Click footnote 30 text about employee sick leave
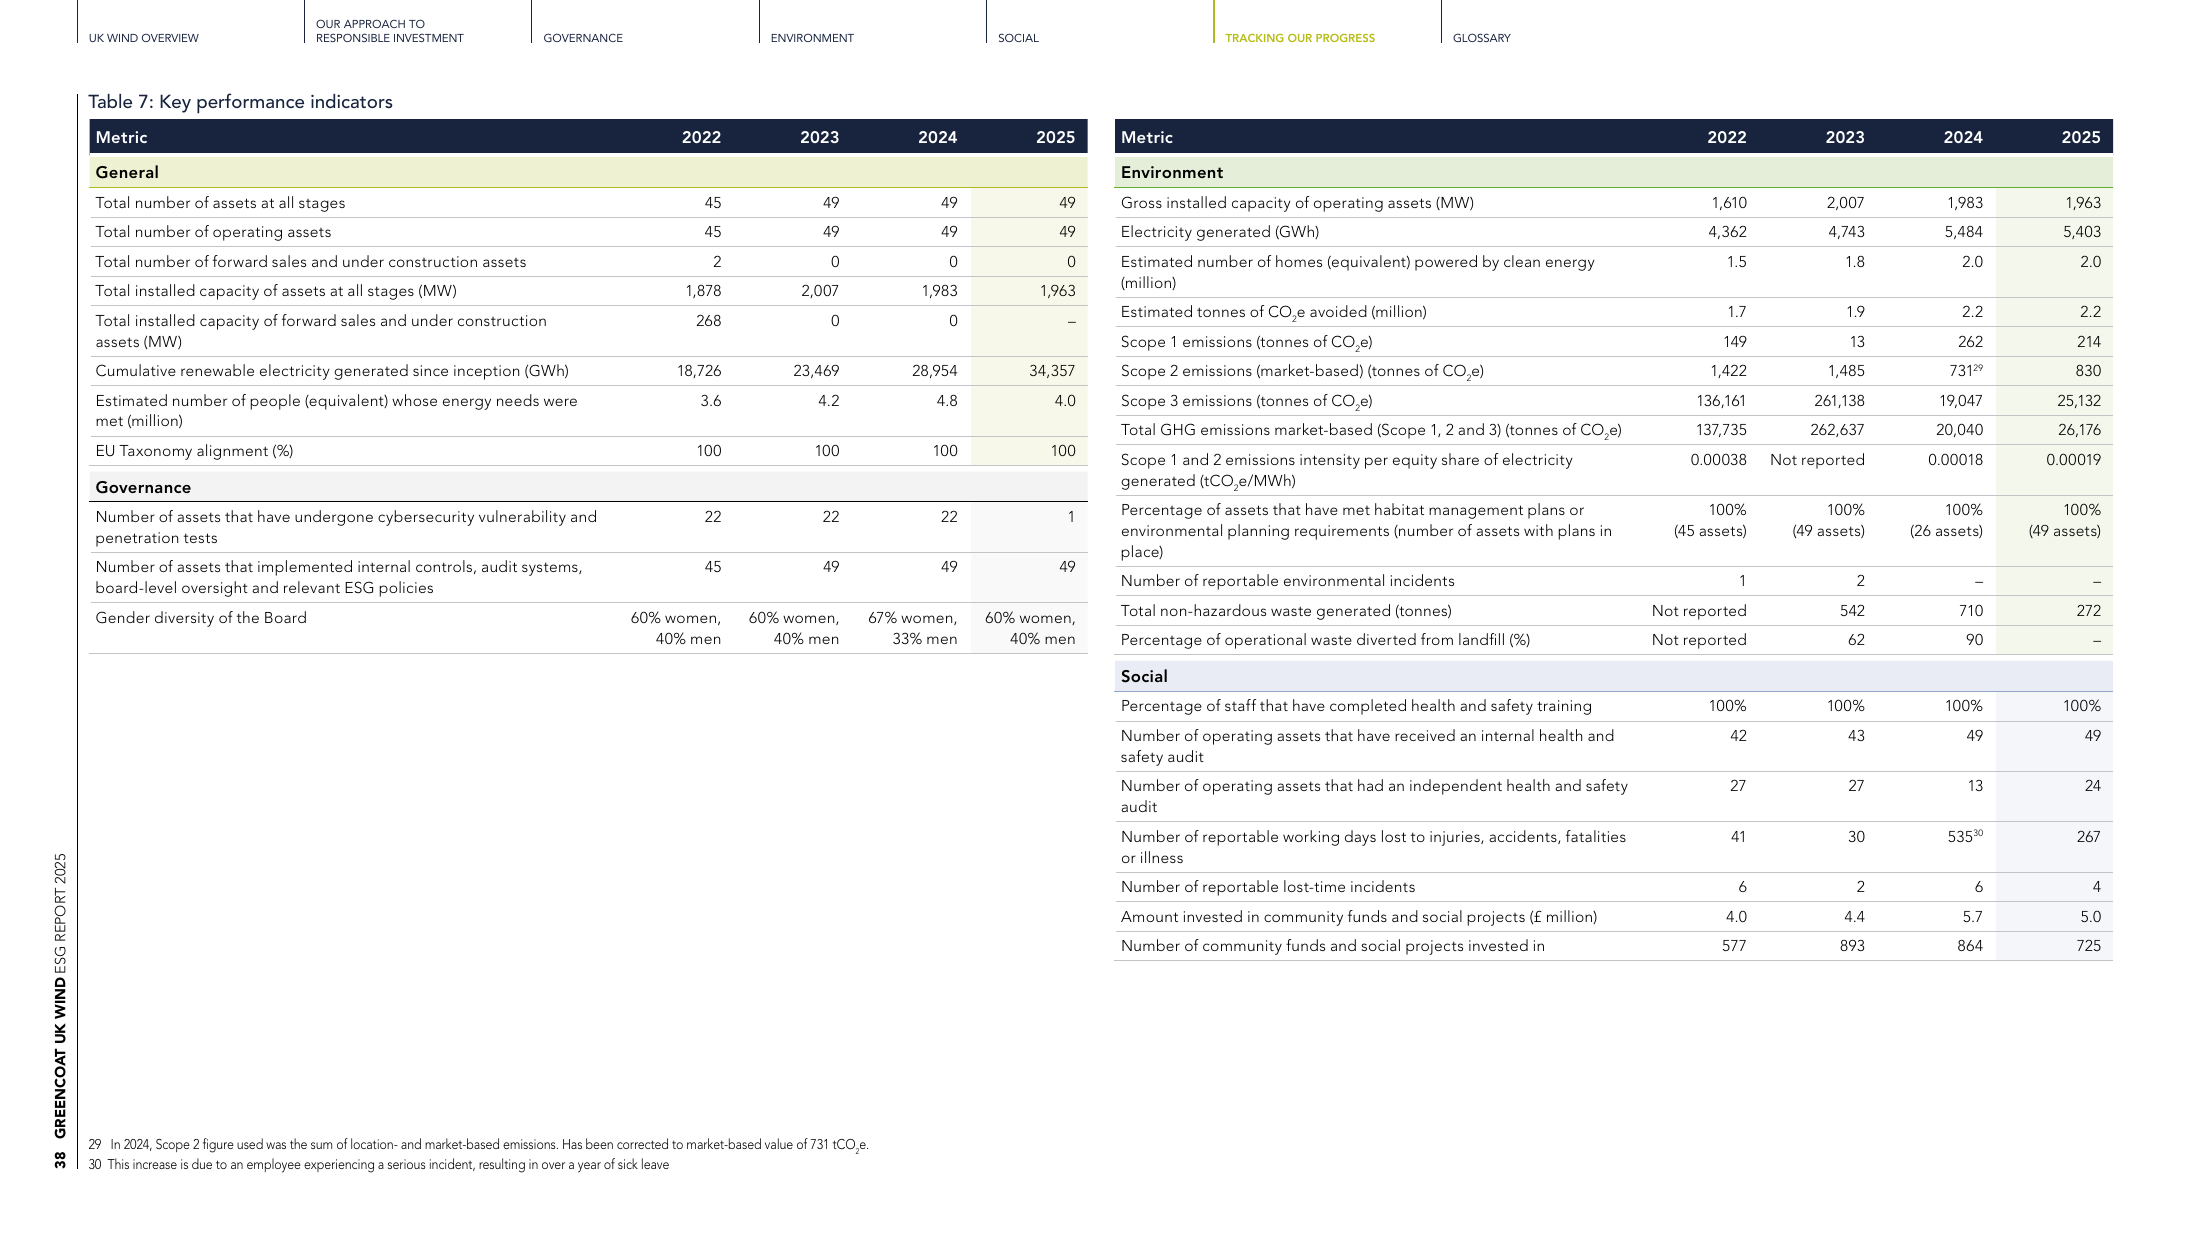 tap(379, 1165)
